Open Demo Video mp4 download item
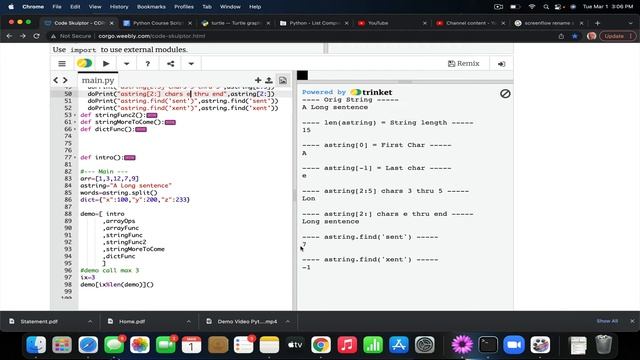 (x=247, y=322)
